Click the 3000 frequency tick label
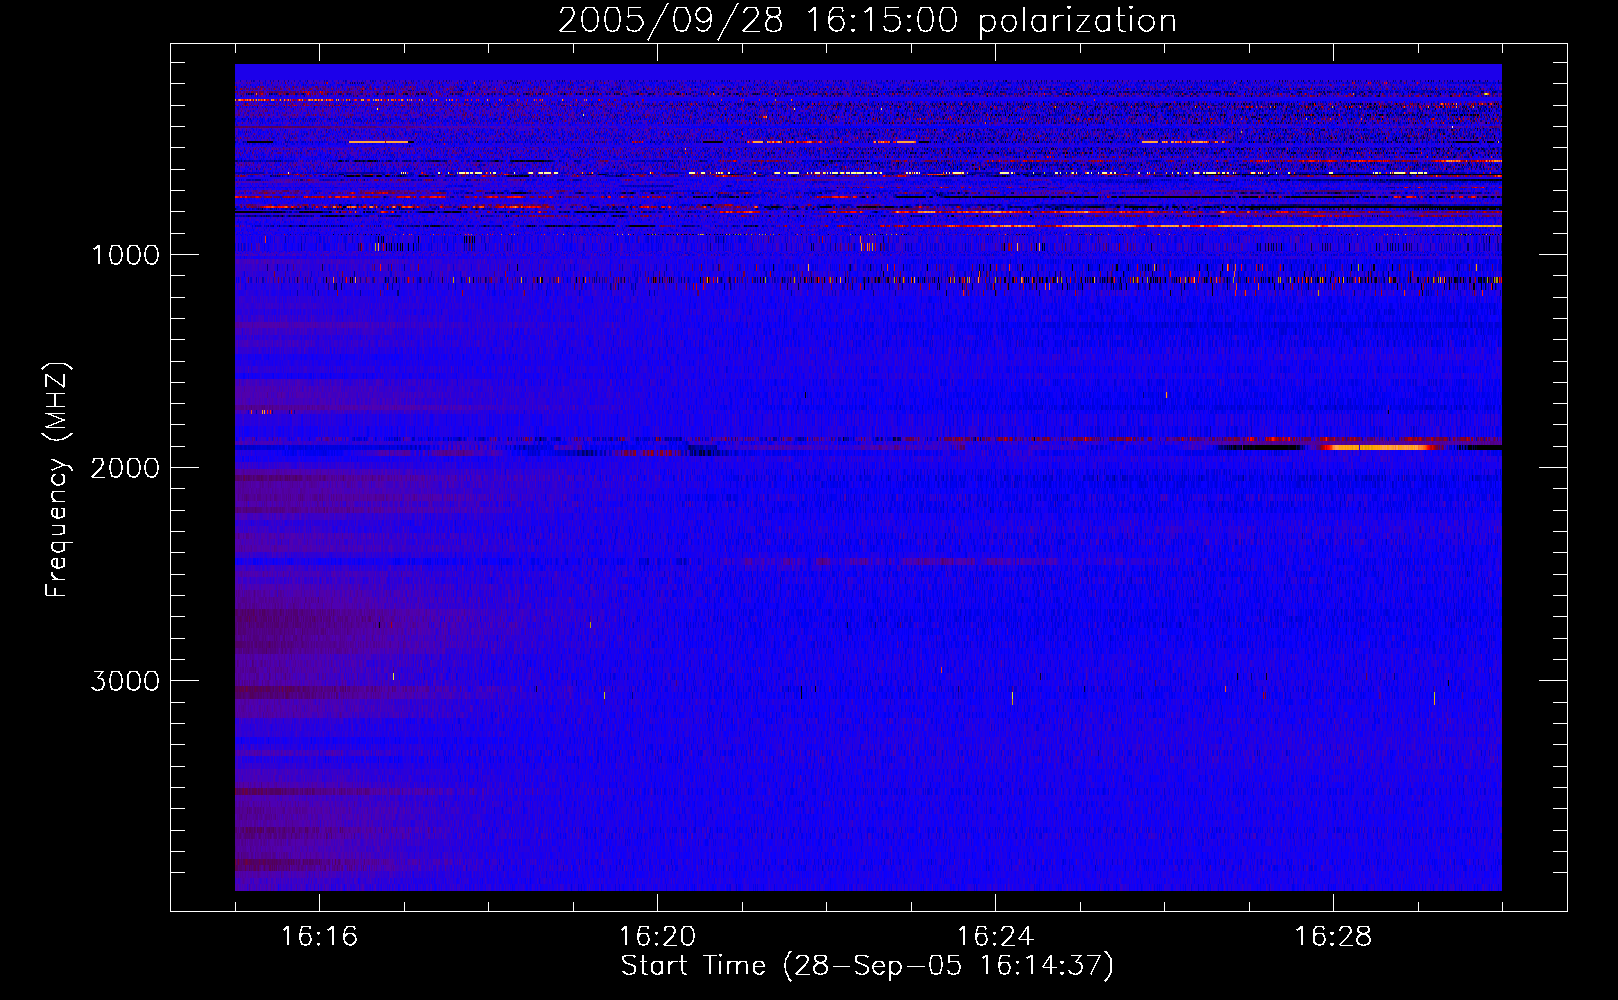The image size is (1618, 1000). coord(125,681)
